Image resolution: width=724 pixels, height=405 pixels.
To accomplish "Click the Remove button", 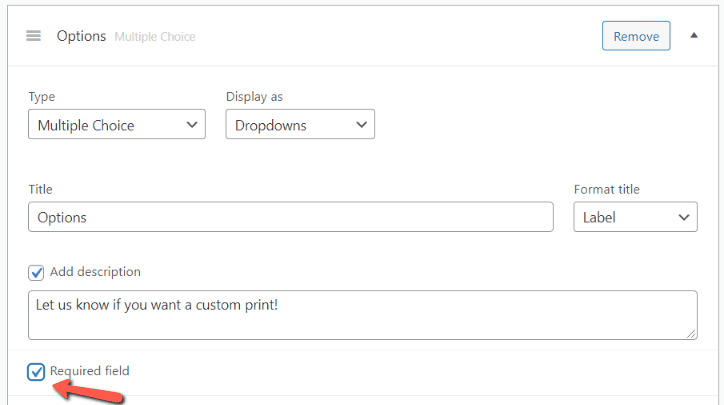I will coord(636,36).
